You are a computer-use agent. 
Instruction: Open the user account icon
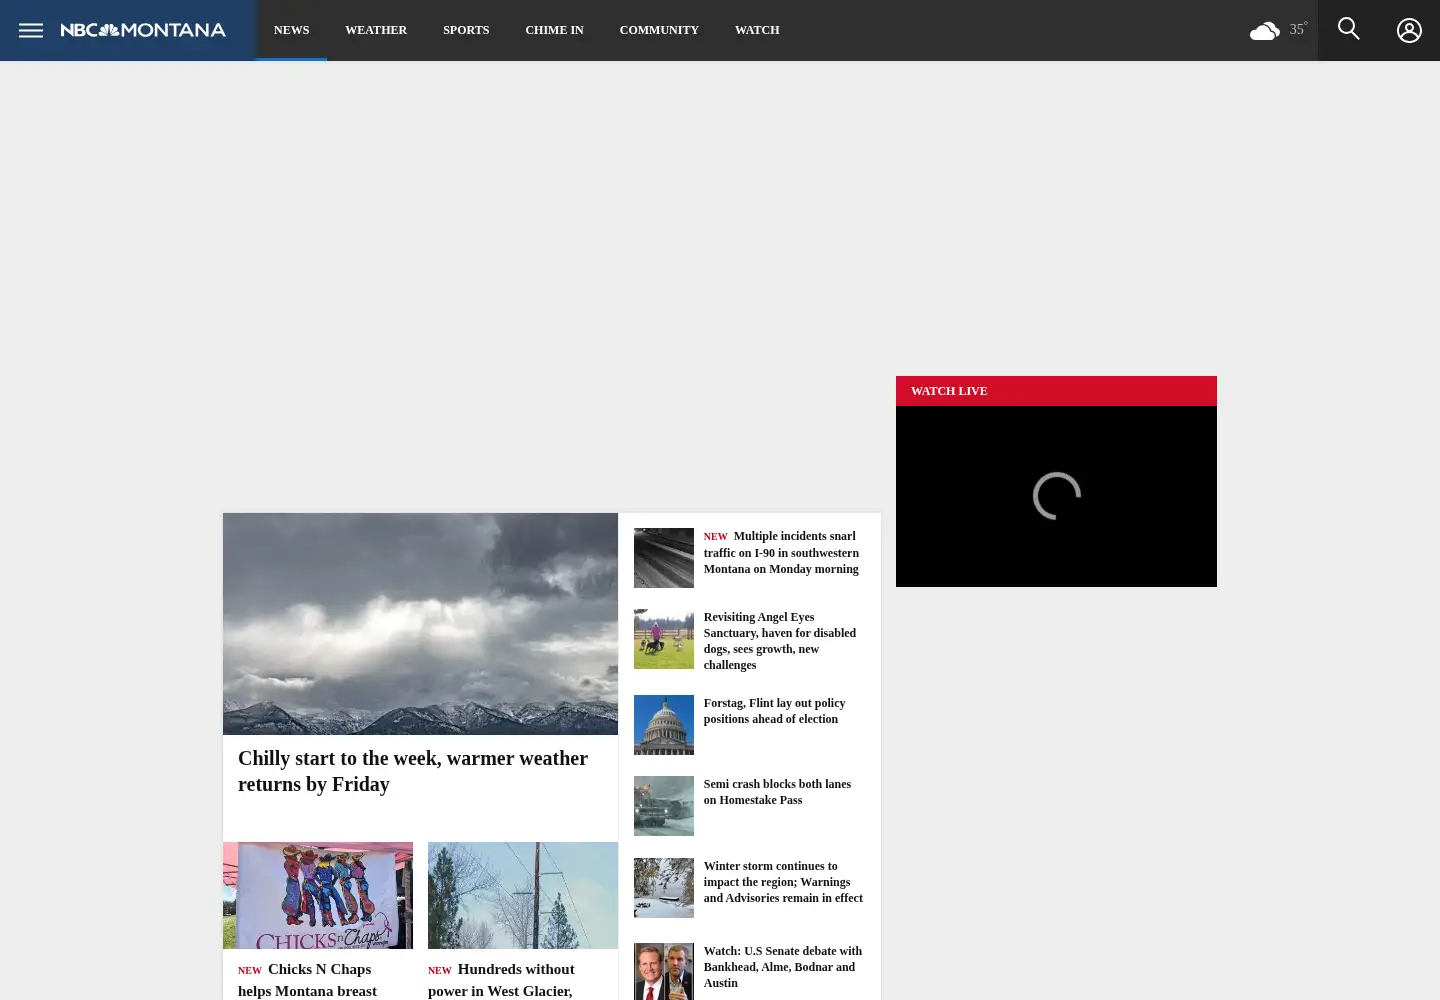1409,30
